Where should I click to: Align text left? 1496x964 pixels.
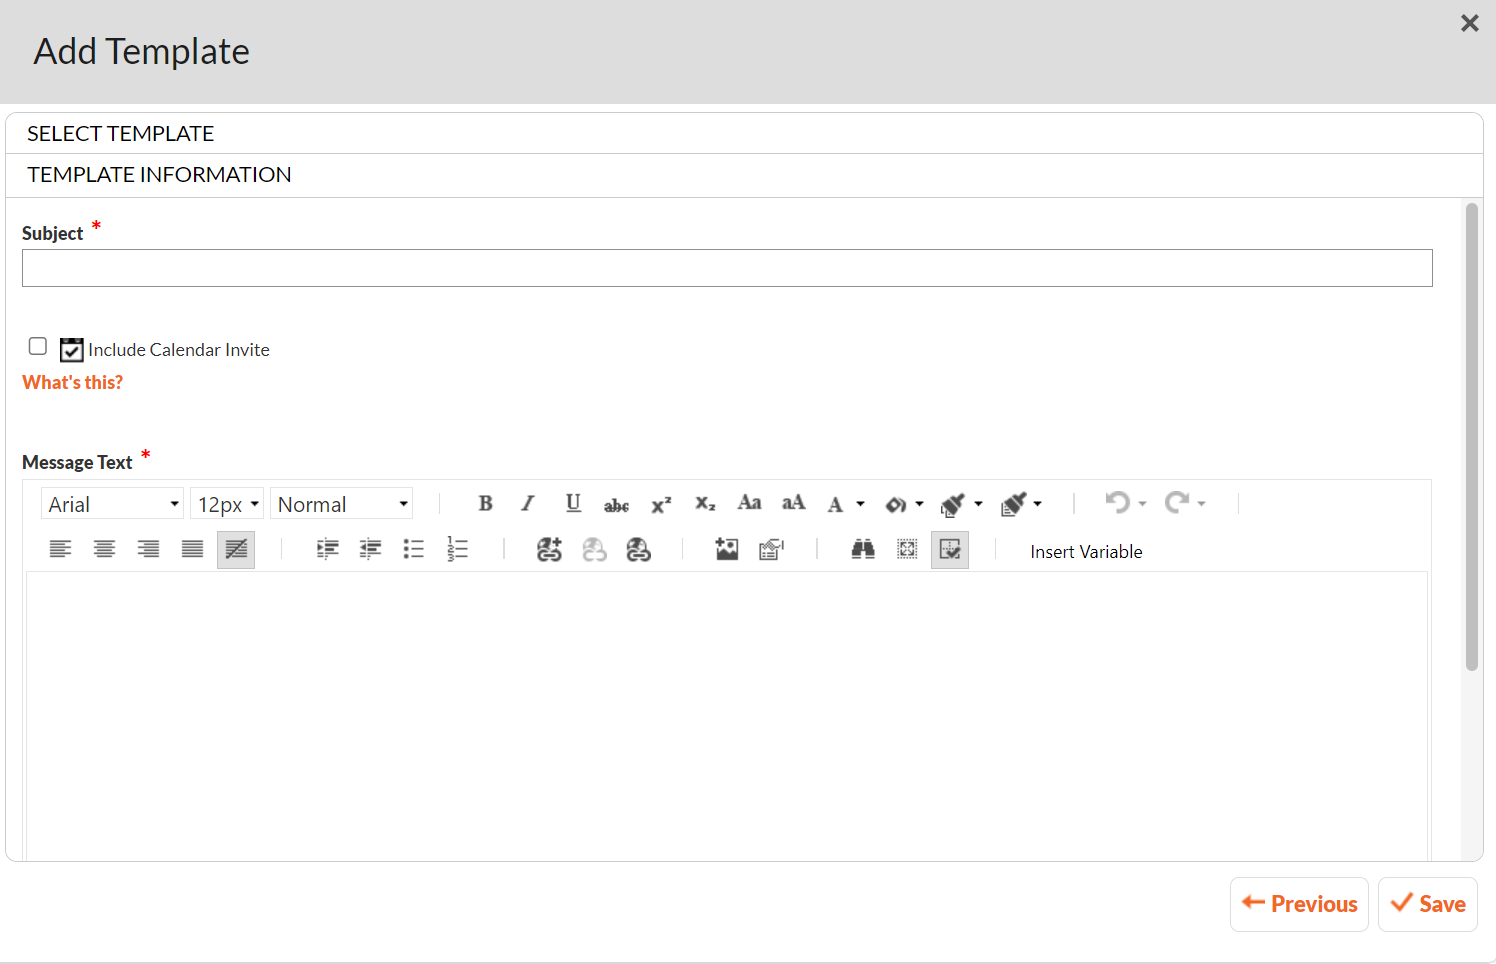pos(60,549)
